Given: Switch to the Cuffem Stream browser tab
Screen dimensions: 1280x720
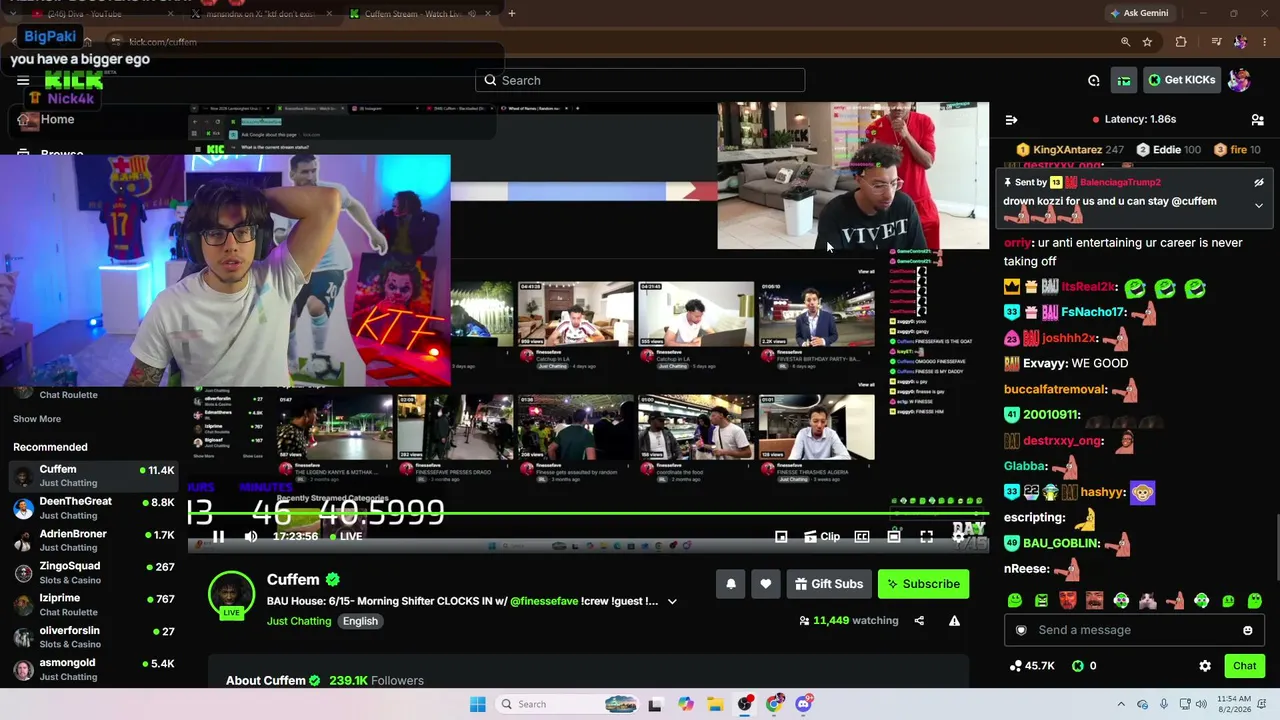Looking at the screenshot, I should point(418,14).
